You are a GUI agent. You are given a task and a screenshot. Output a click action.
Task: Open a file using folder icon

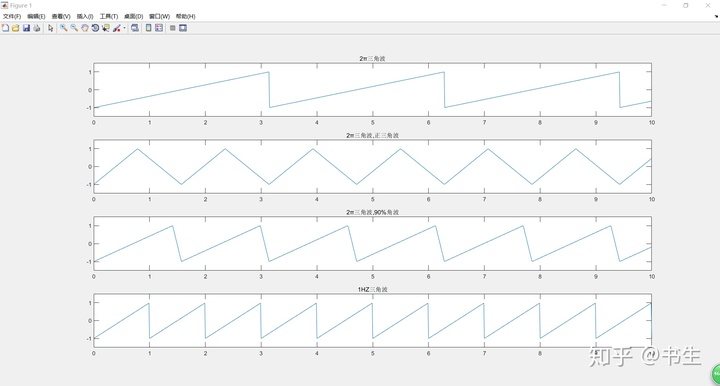coord(16,28)
